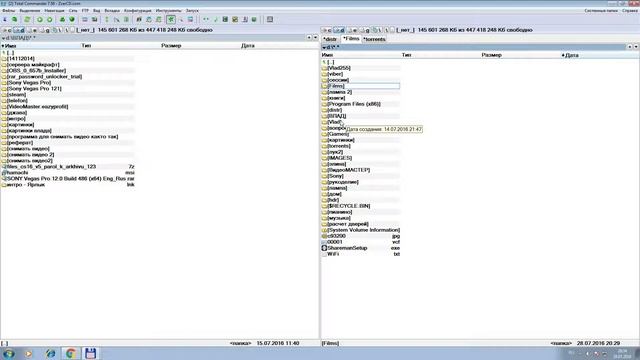Select drive e in right panel

pos(353,30)
